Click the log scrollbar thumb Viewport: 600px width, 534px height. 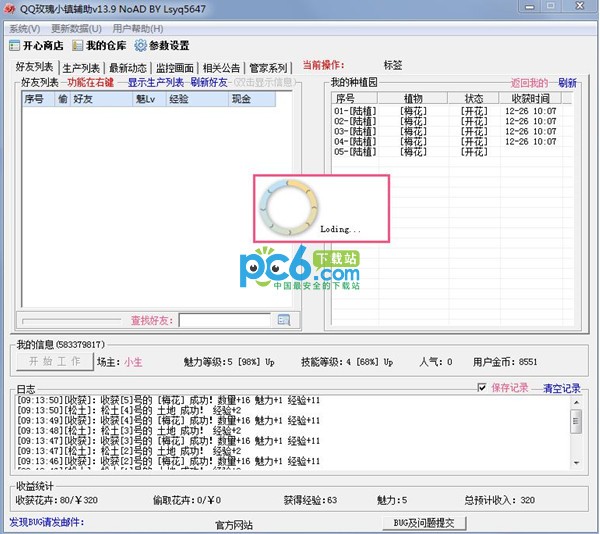coord(576,422)
